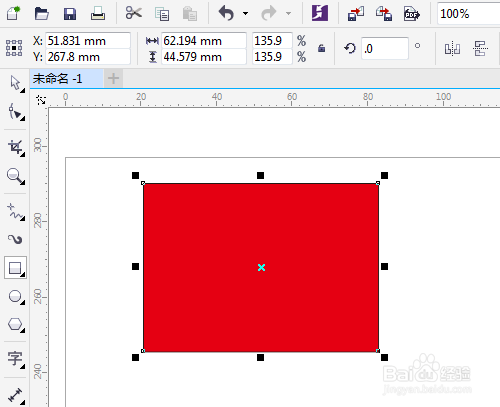Viewport: 500px width, 407px height.
Task: Click the purple search content icon
Action: (x=320, y=13)
